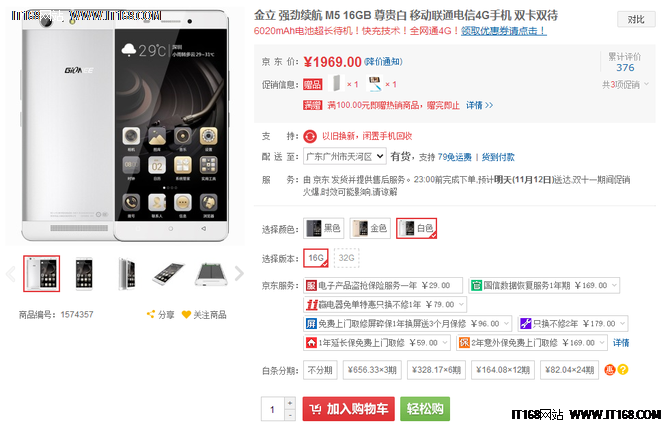Open 国信数据恢复服务1年期 service dropdown
The height and width of the screenshot is (428, 670).
point(544,285)
